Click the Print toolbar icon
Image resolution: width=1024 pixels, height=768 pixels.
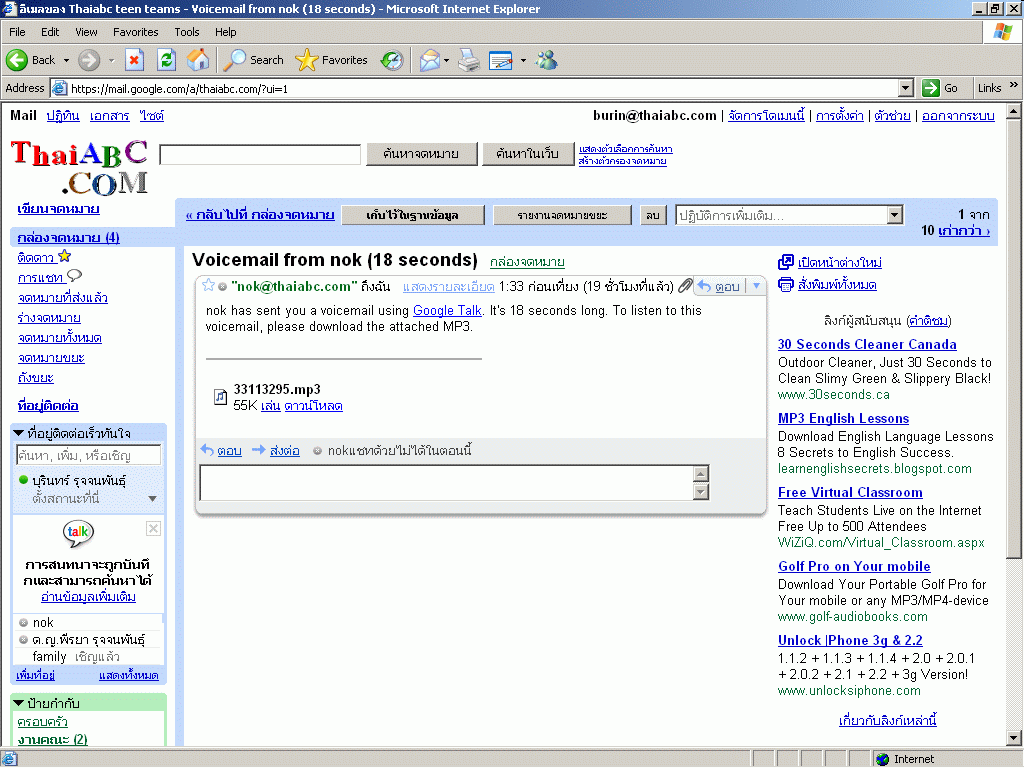click(x=469, y=60)
